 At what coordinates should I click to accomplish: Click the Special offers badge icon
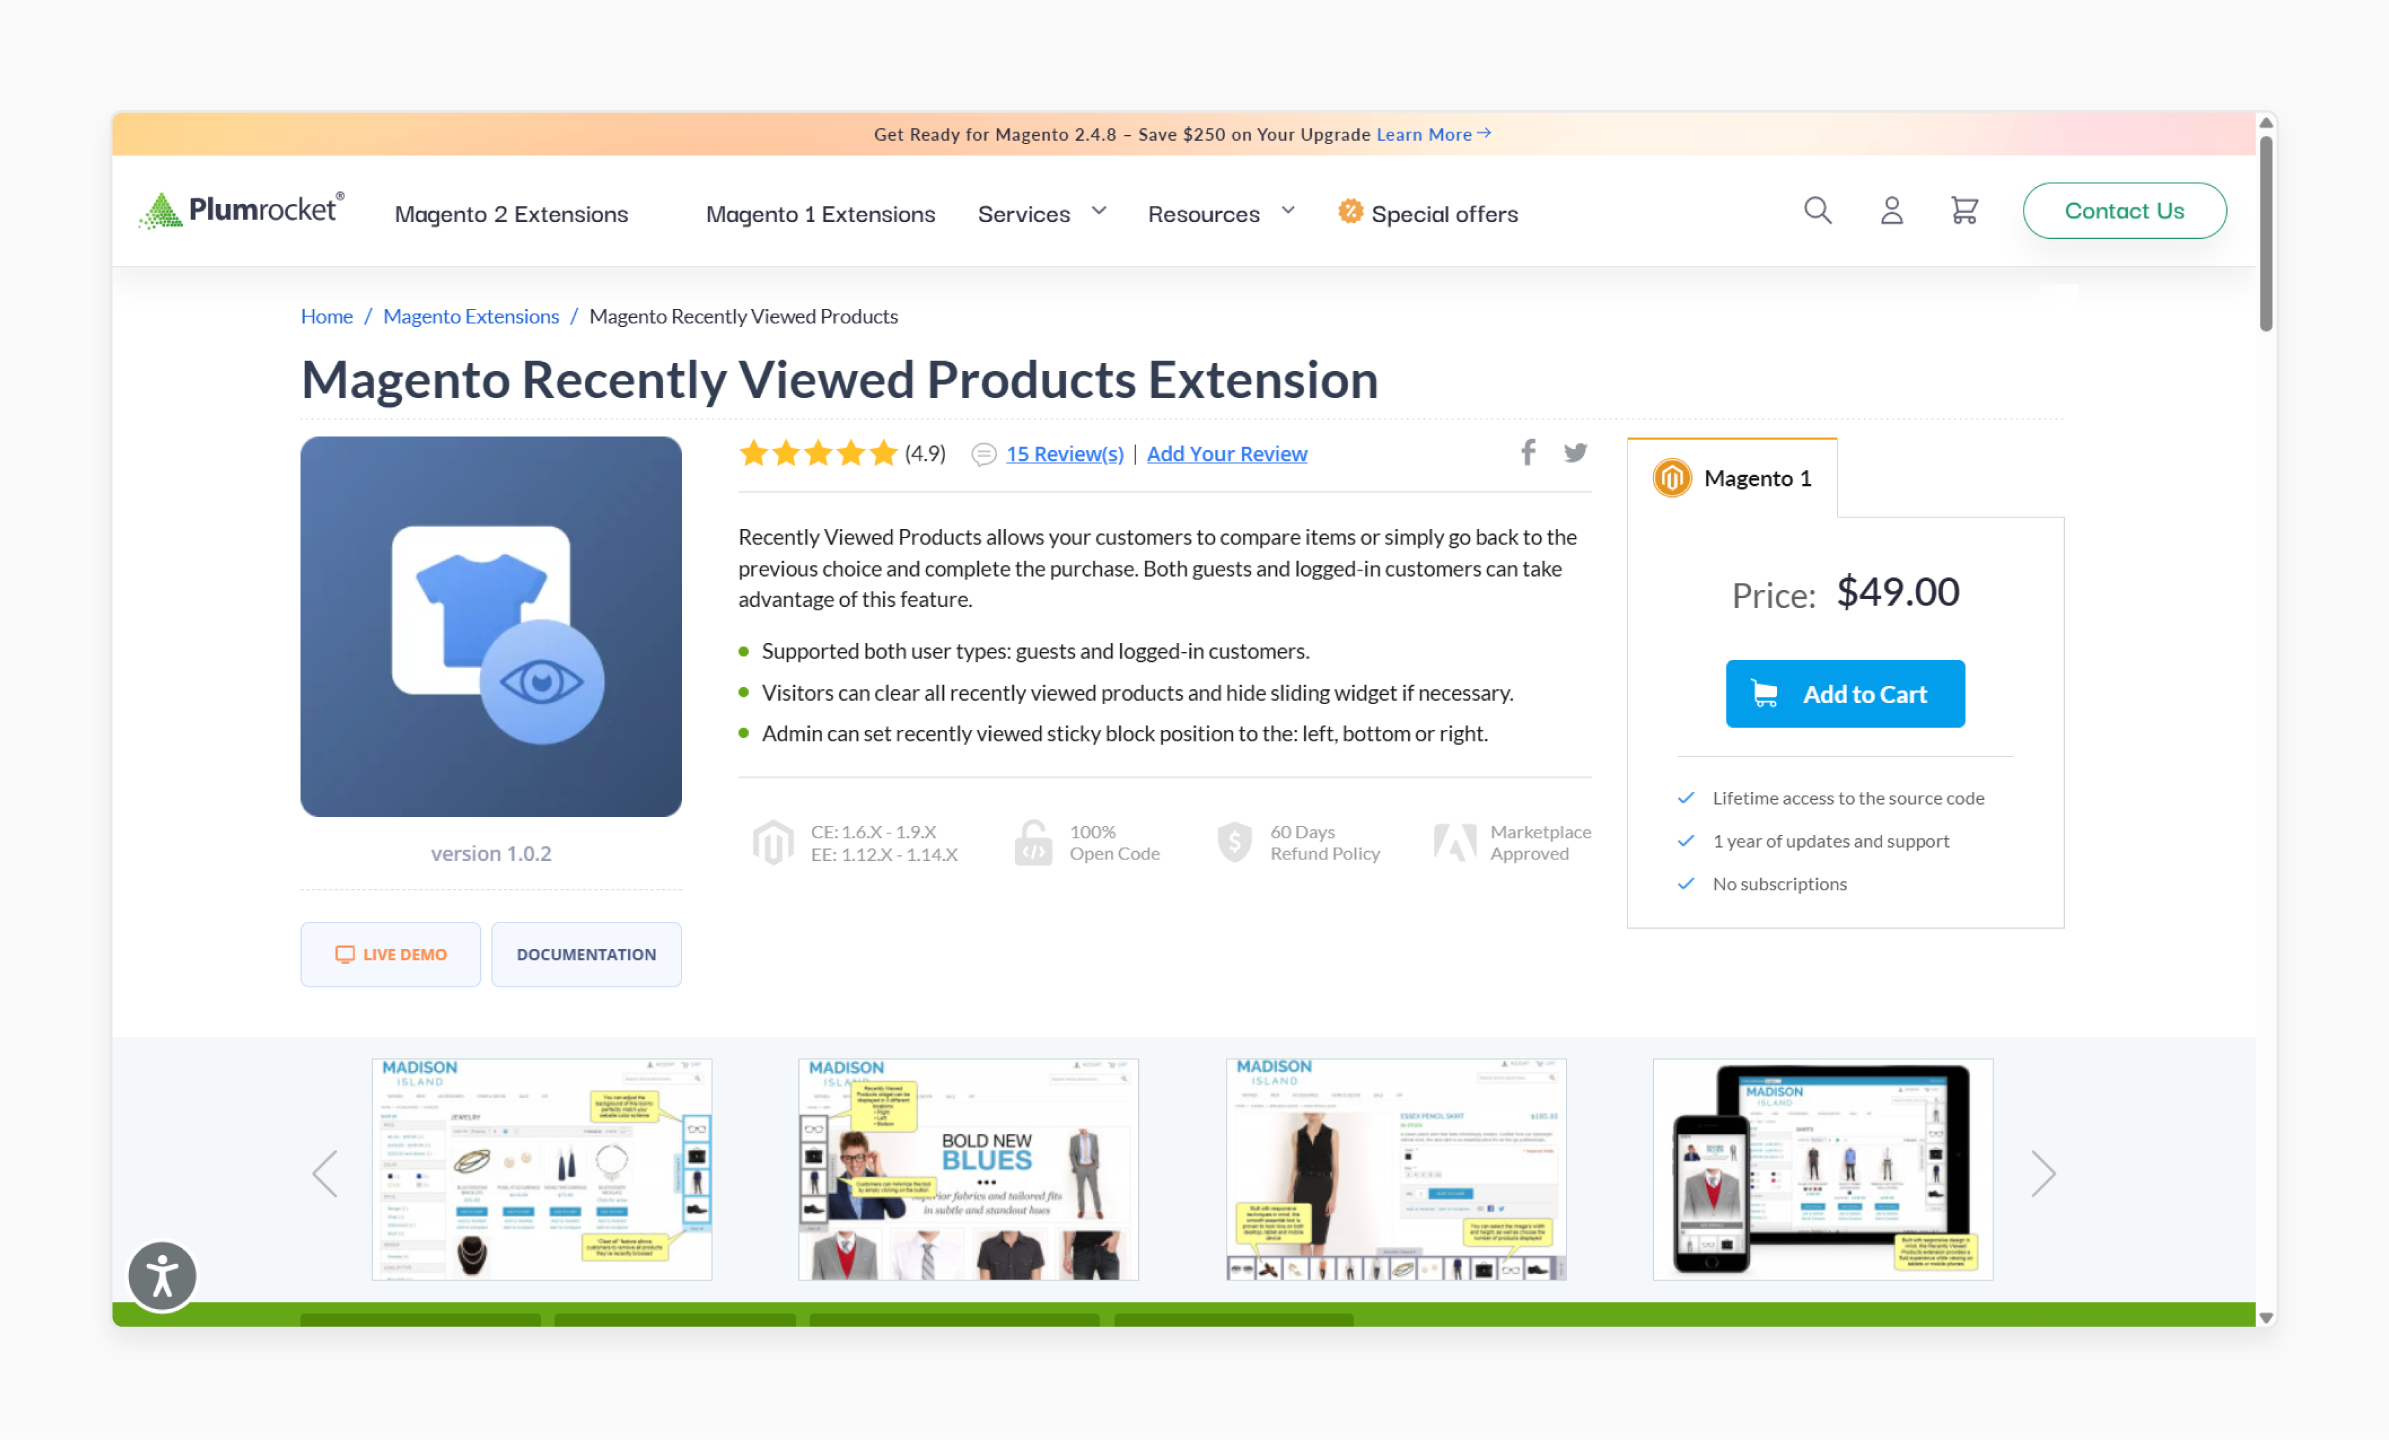coord(1351,212)
